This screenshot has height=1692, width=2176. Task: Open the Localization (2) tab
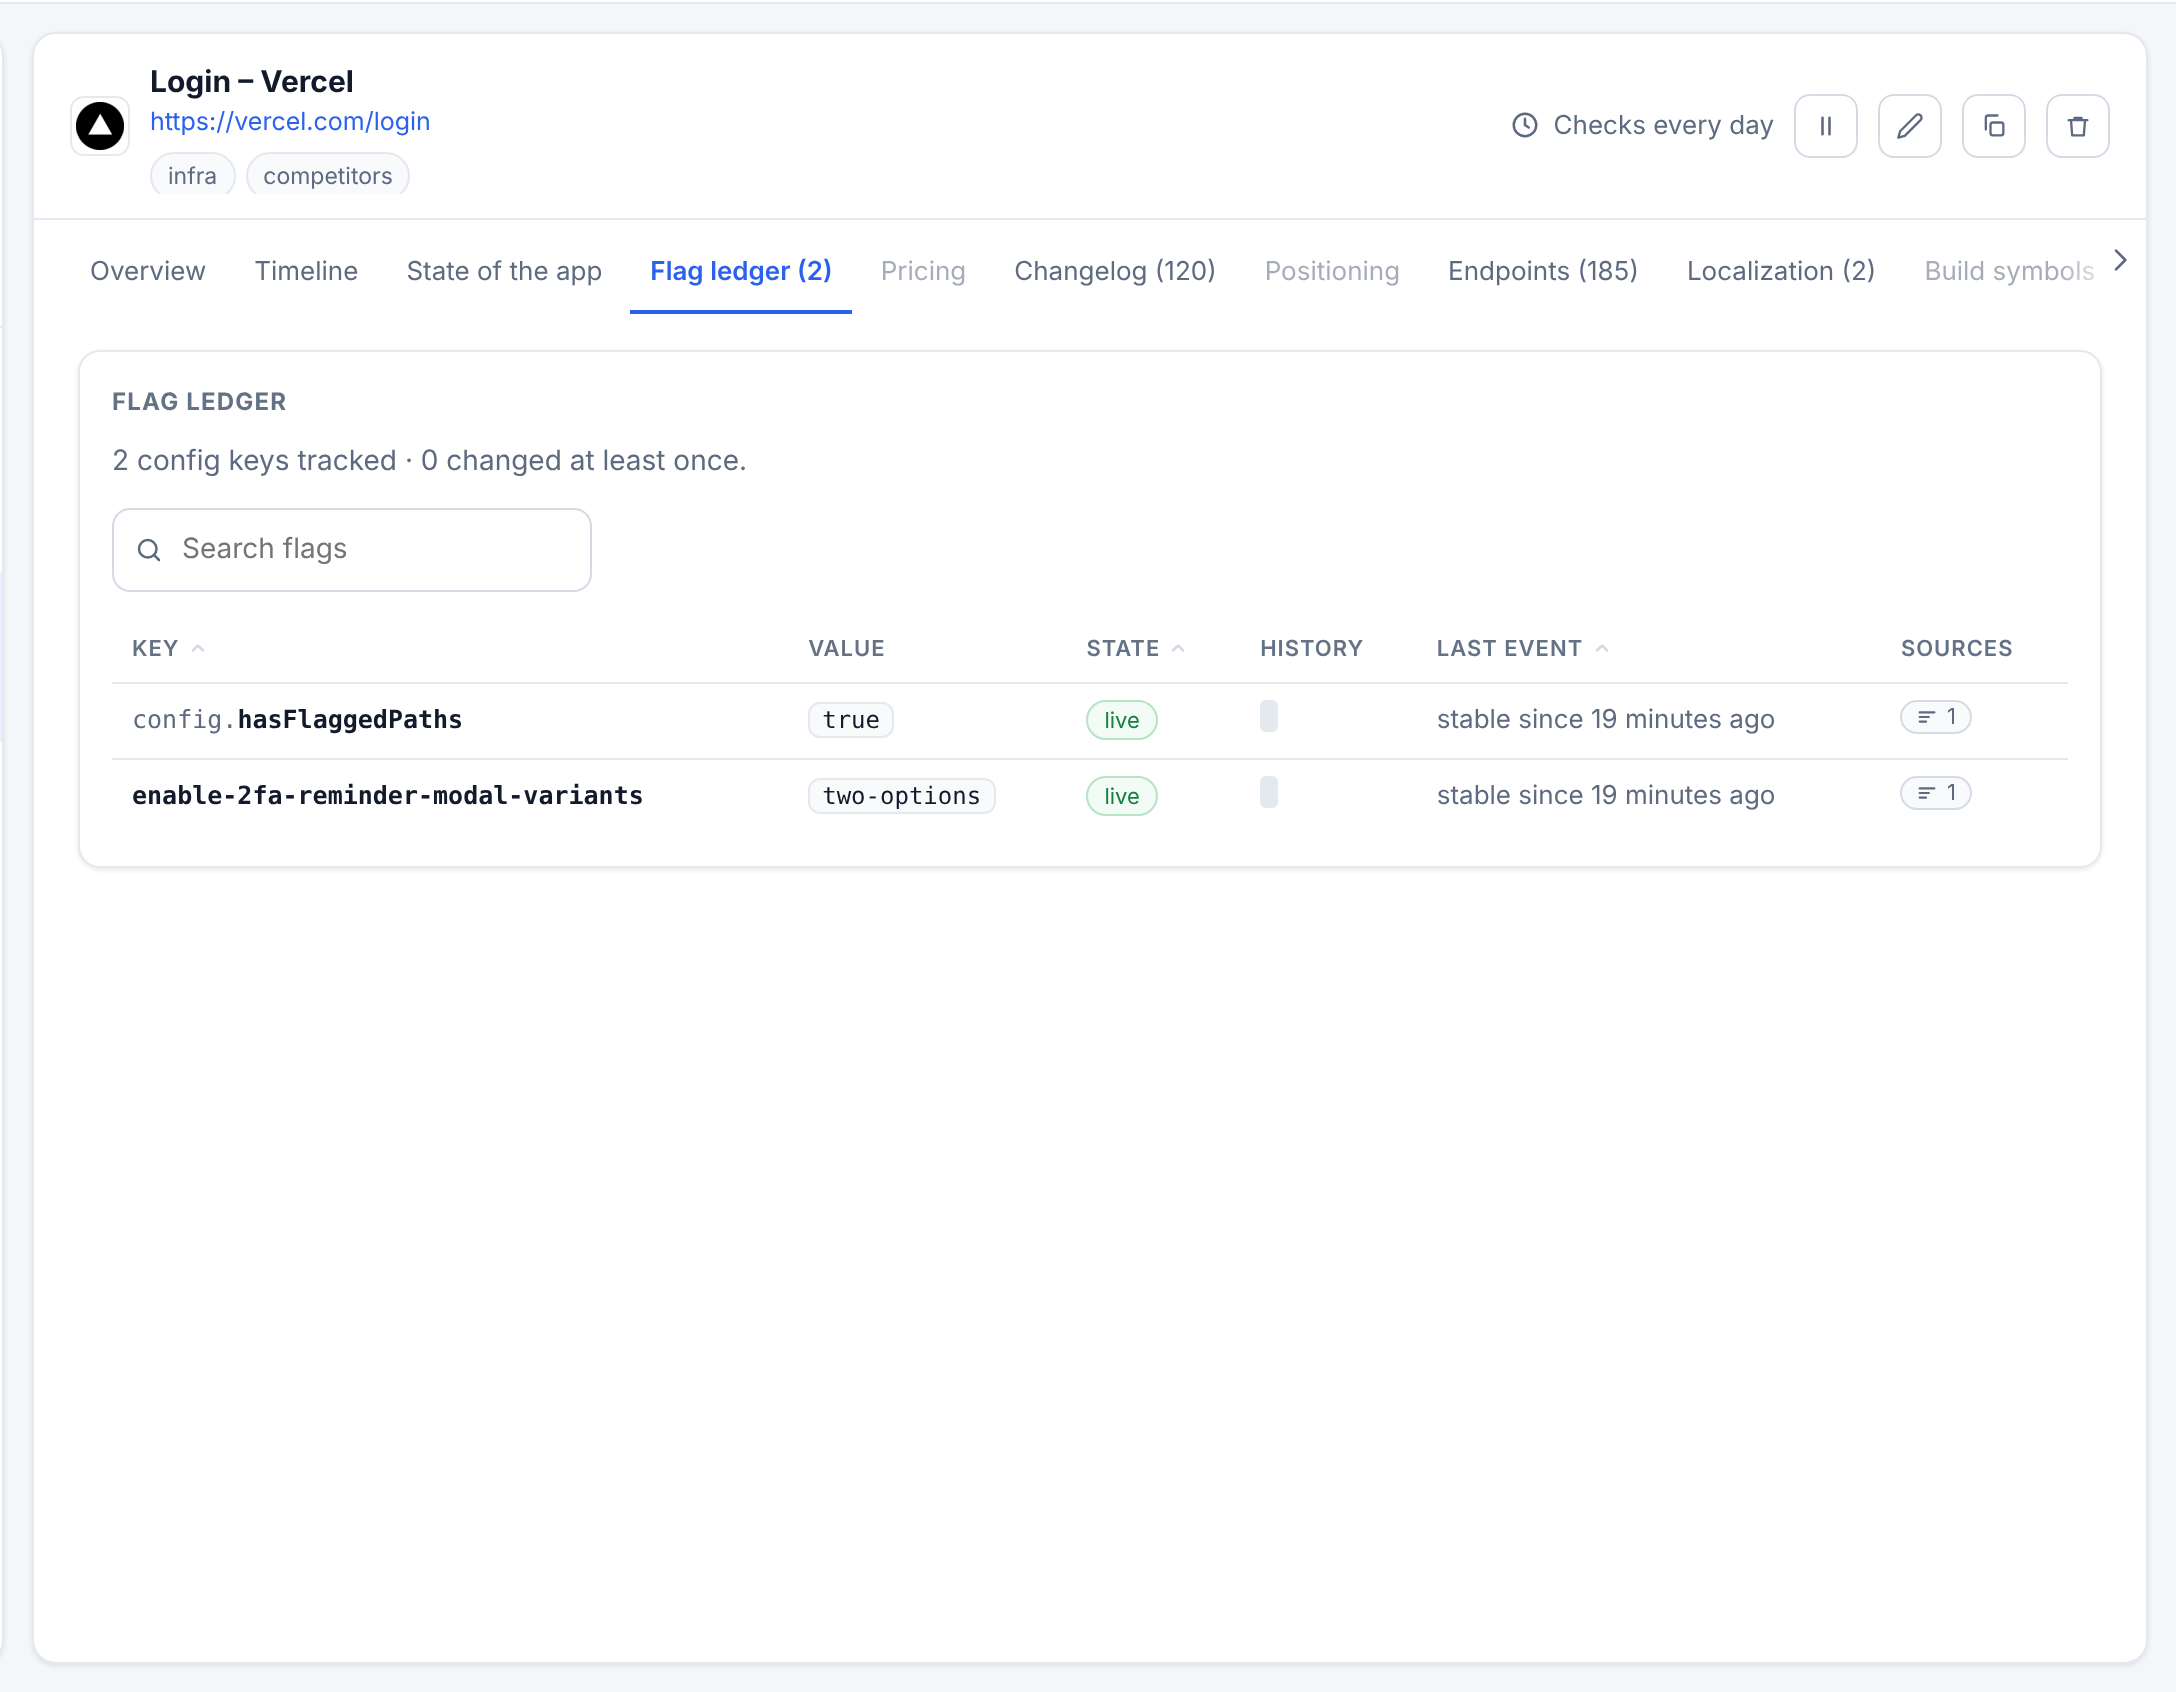(1781, 271)
